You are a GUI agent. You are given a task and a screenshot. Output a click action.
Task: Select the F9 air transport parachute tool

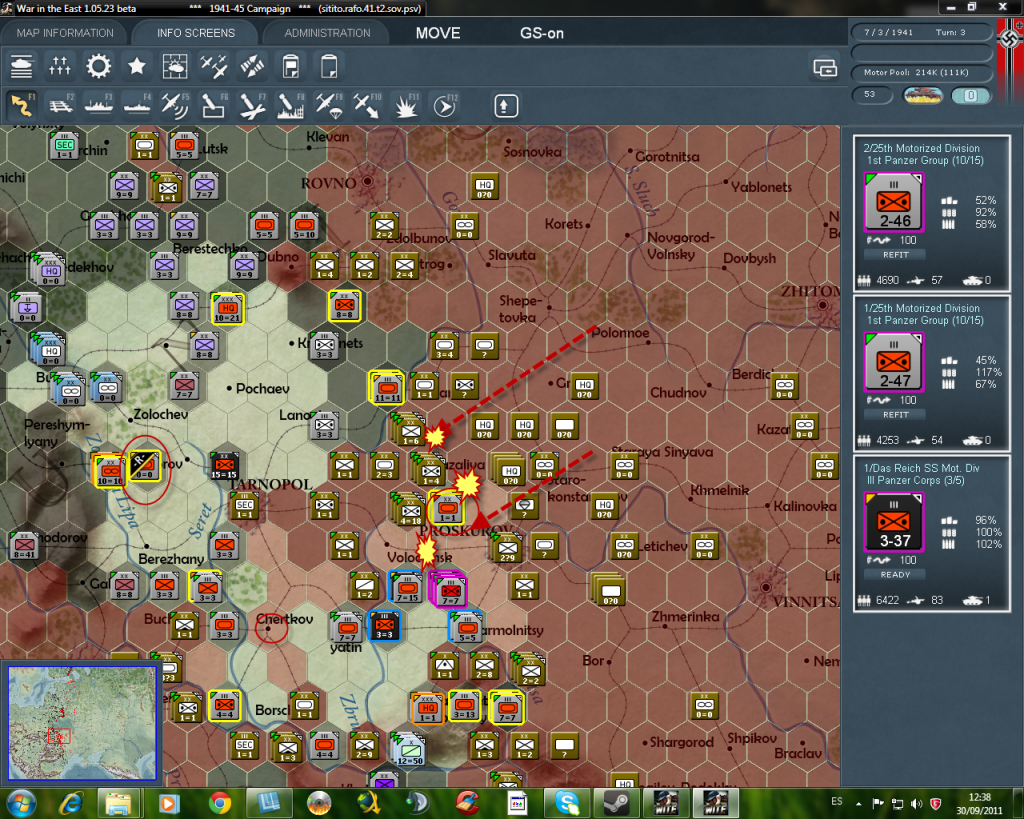point(328,106)
